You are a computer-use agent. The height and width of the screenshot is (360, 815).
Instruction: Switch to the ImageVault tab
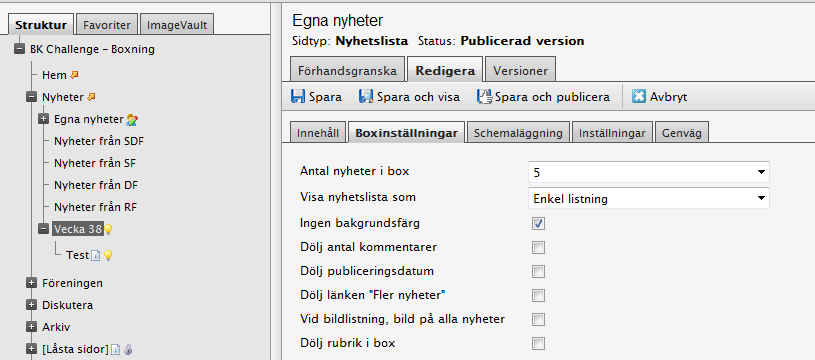click(x=177, y=25)
